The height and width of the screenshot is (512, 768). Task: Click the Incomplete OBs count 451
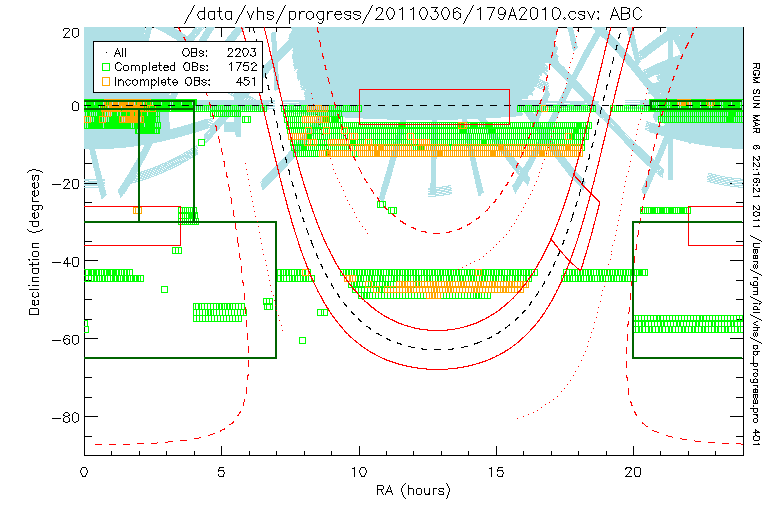coord(246,80)
